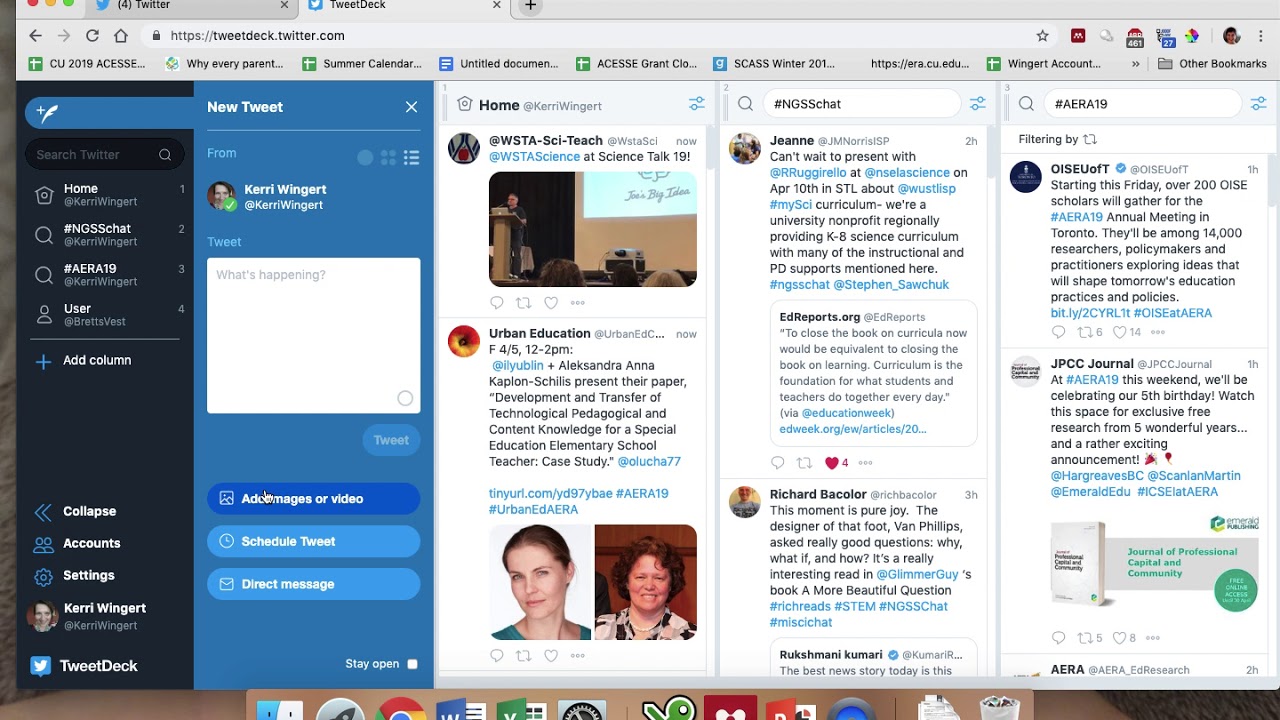Open more actions on OISEUofT tweet
This screenshot has height=720, width=1280.
[1158, 332]
